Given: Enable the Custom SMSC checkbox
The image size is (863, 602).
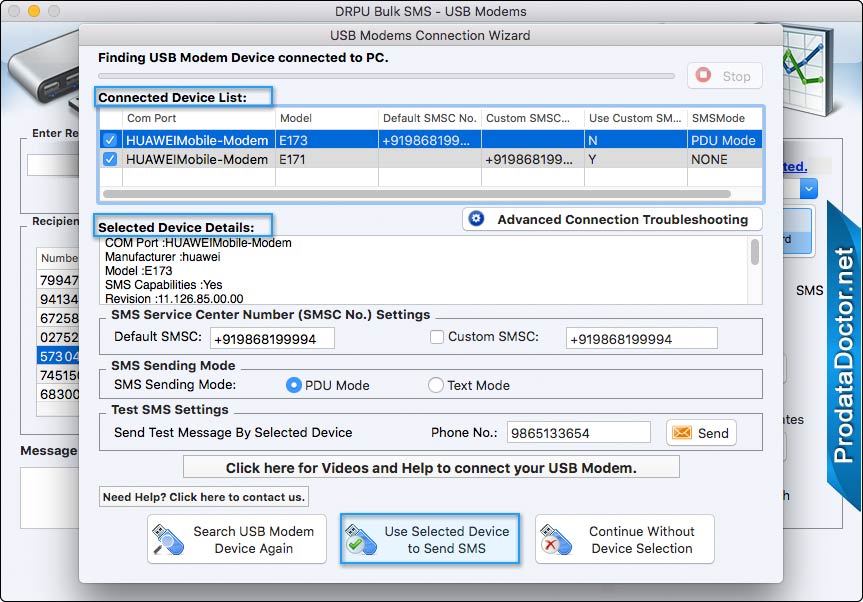Looking at the screenshot, I should click(x=436, y=337).
